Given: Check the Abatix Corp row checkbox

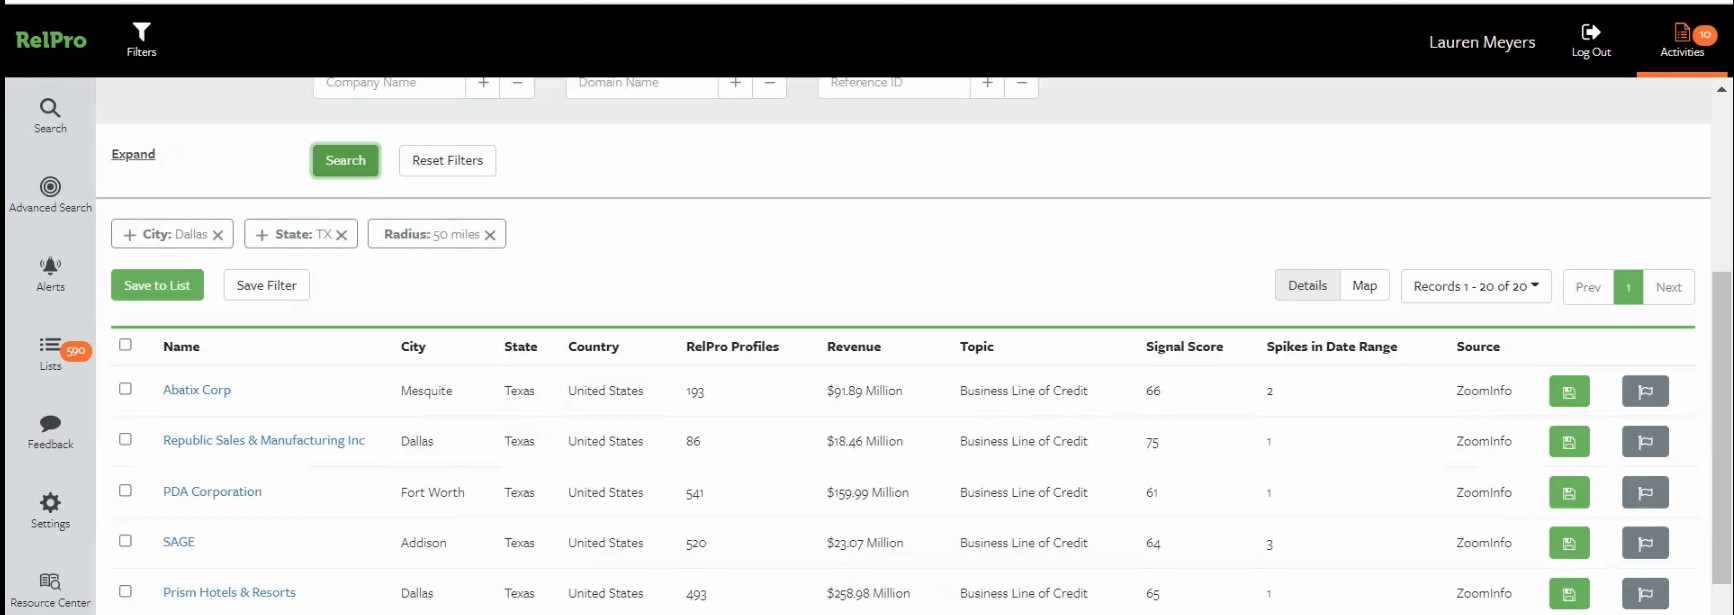Looking at the screenshot, I should click(125, 388).
